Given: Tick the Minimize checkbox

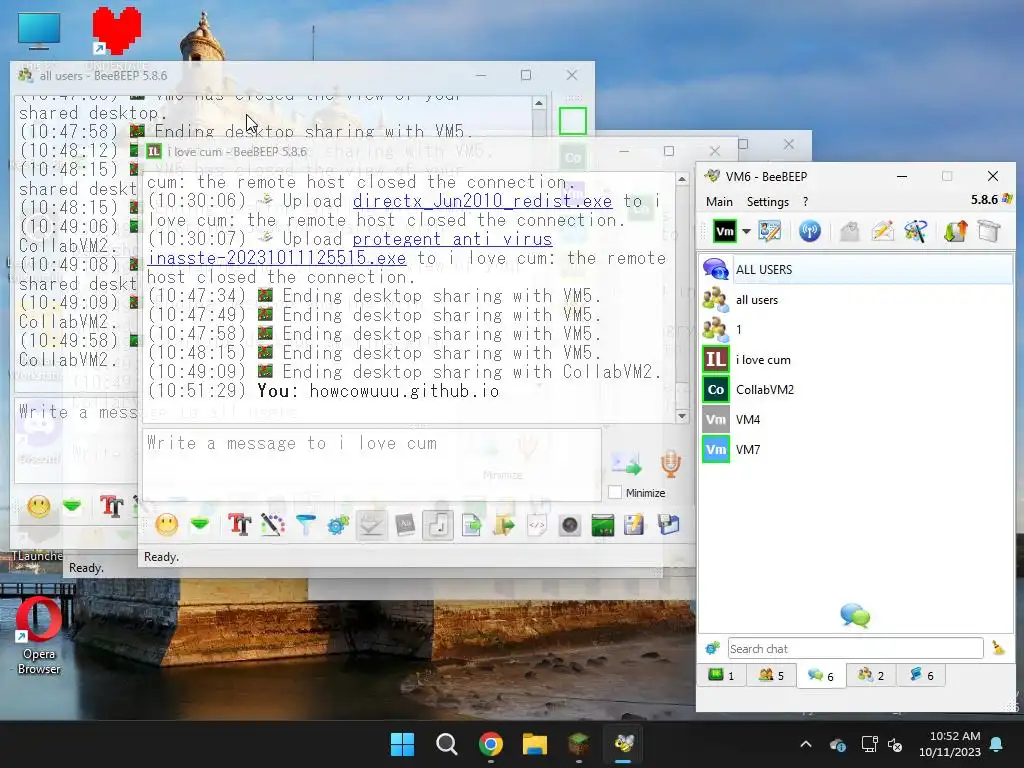Looking at the screenshot, I should pyautogui.click(x=615, y=492).
